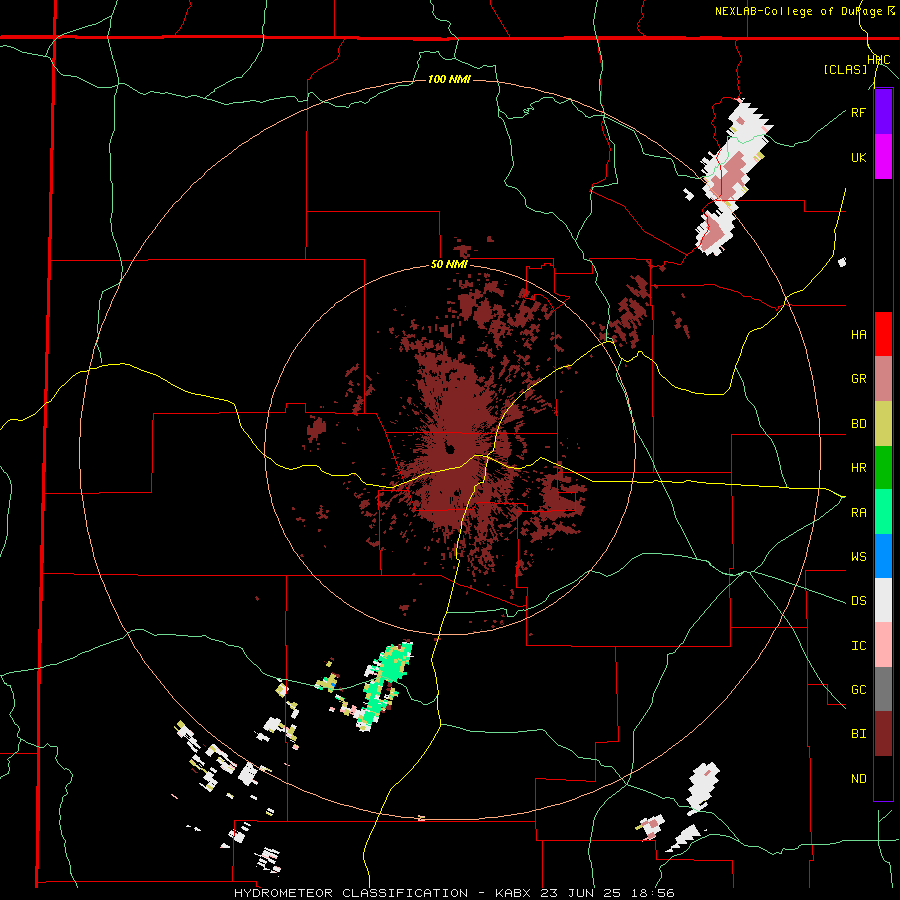Click the BI legend label
900x900 pixels.
coord(858,734)
